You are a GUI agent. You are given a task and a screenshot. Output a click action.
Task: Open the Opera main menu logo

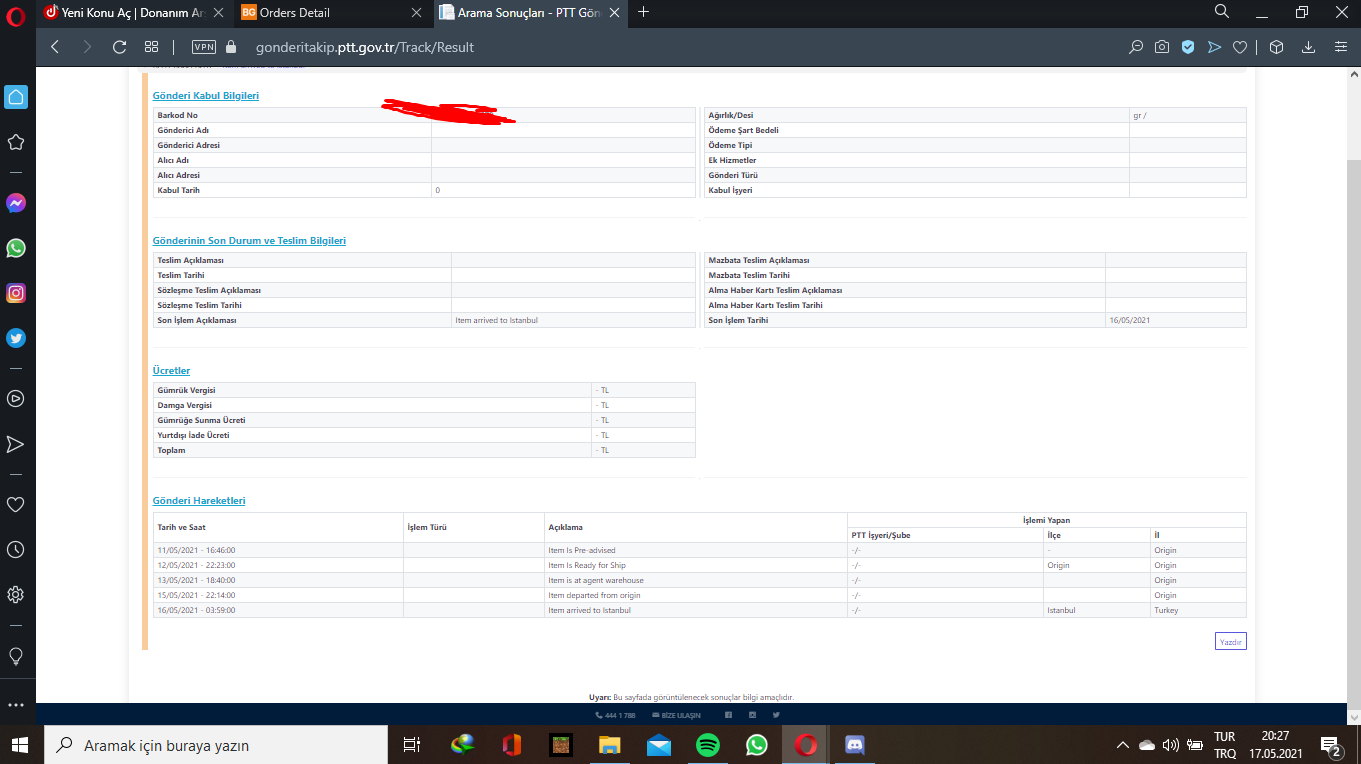(x=16, y=17)
